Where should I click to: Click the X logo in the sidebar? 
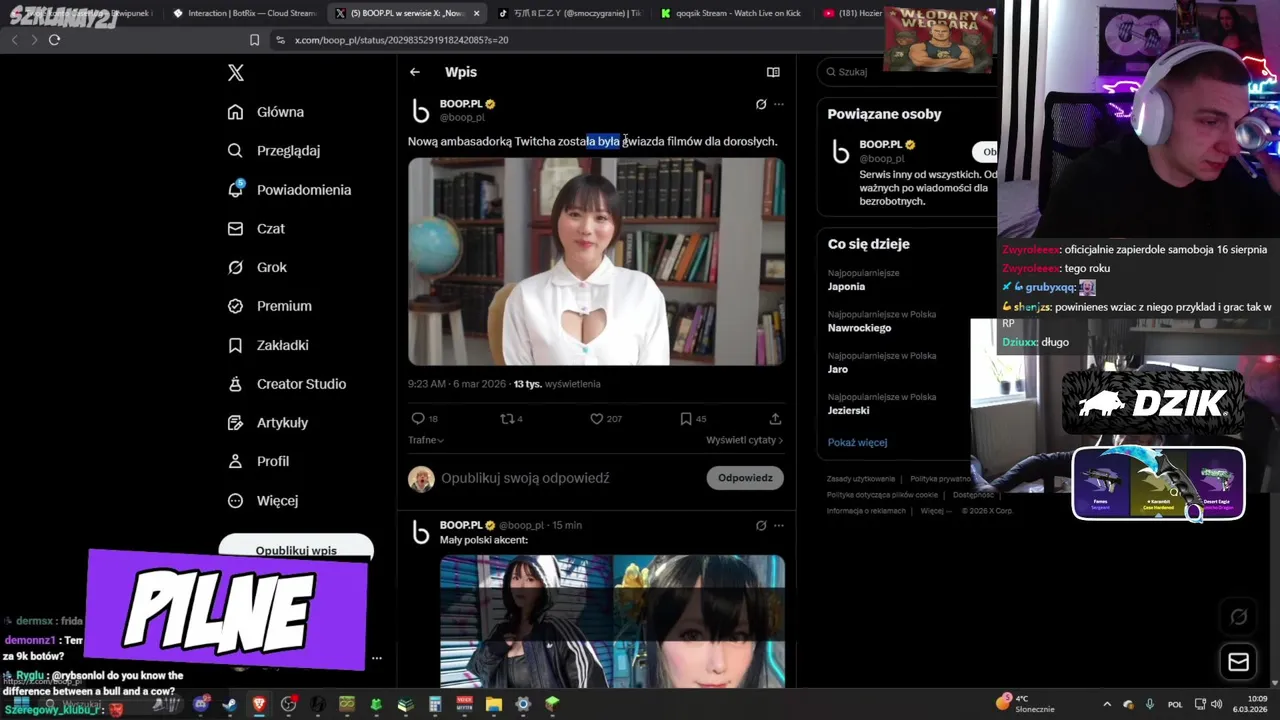click(x=236, y=73)
